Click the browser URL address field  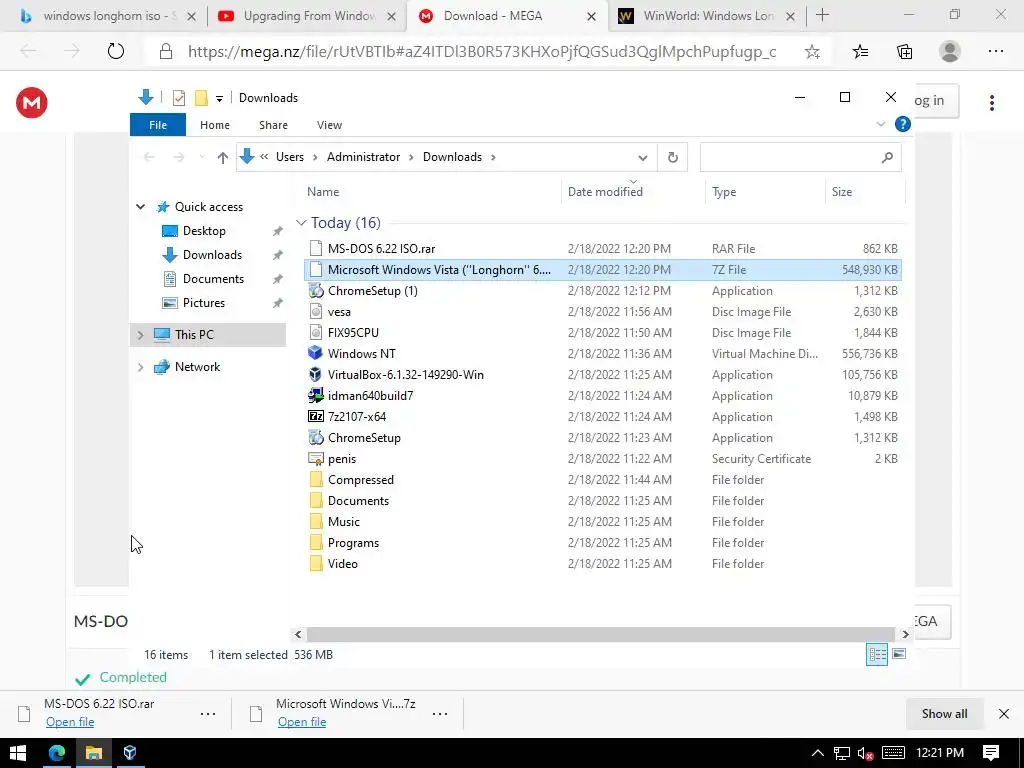click(x=482, y=52)
